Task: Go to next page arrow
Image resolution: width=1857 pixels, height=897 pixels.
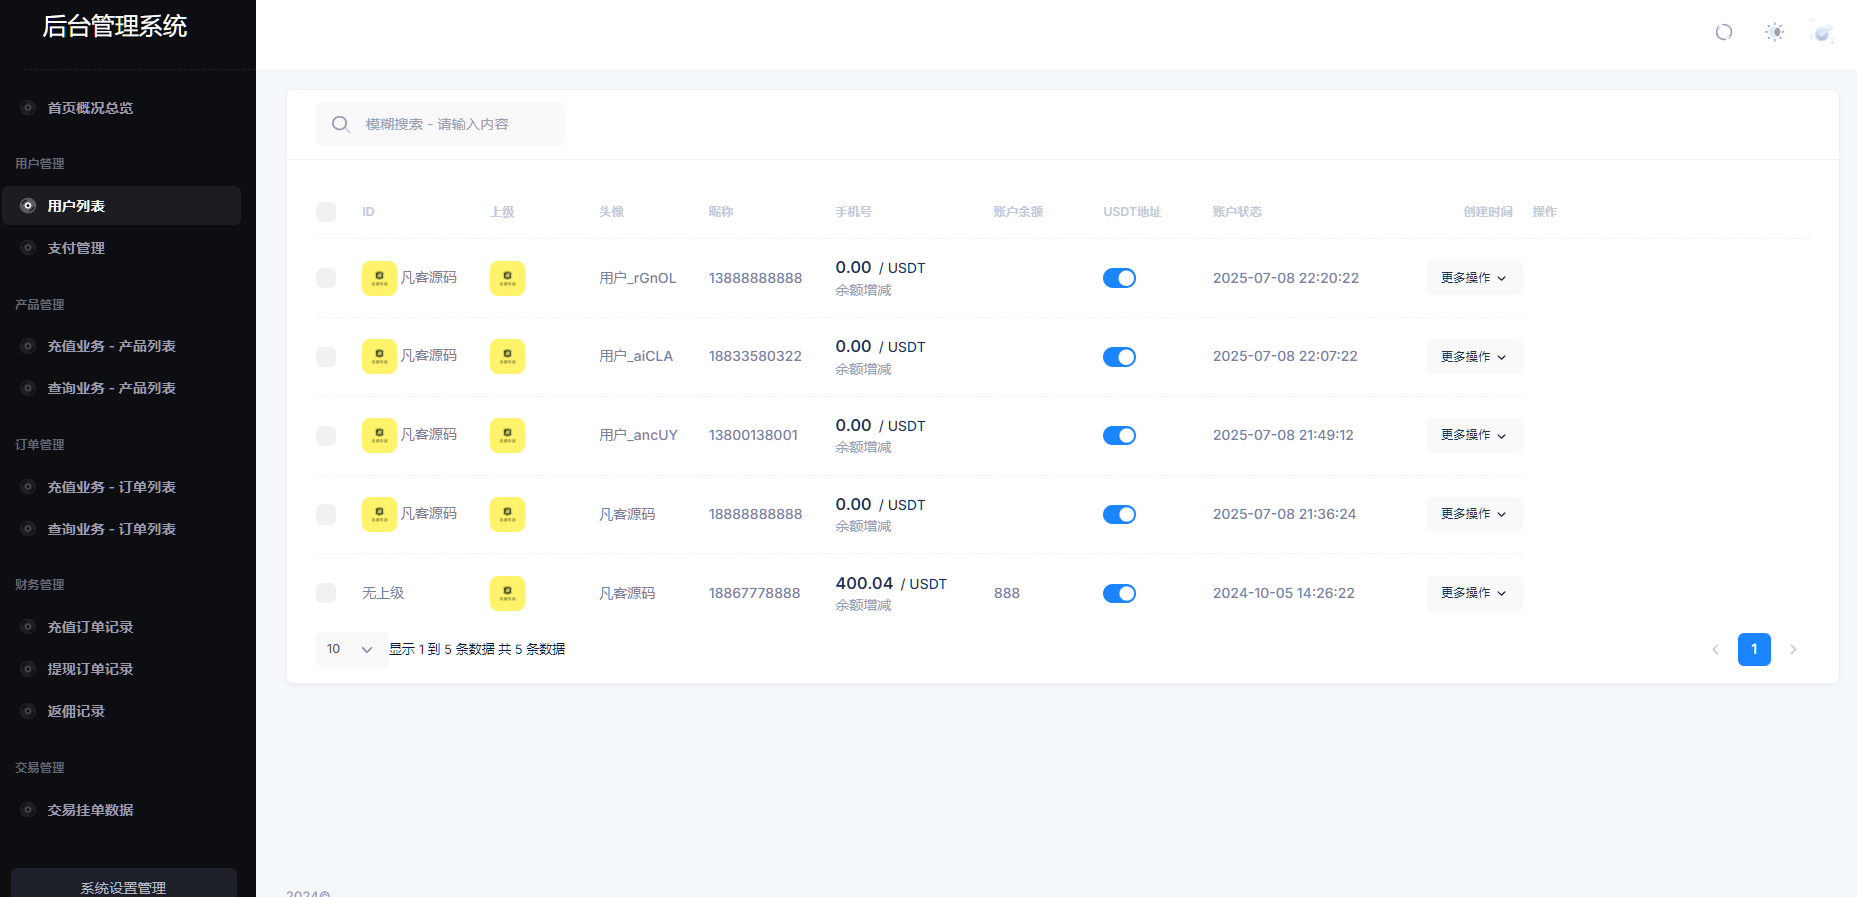Action: coord(1793,649)
